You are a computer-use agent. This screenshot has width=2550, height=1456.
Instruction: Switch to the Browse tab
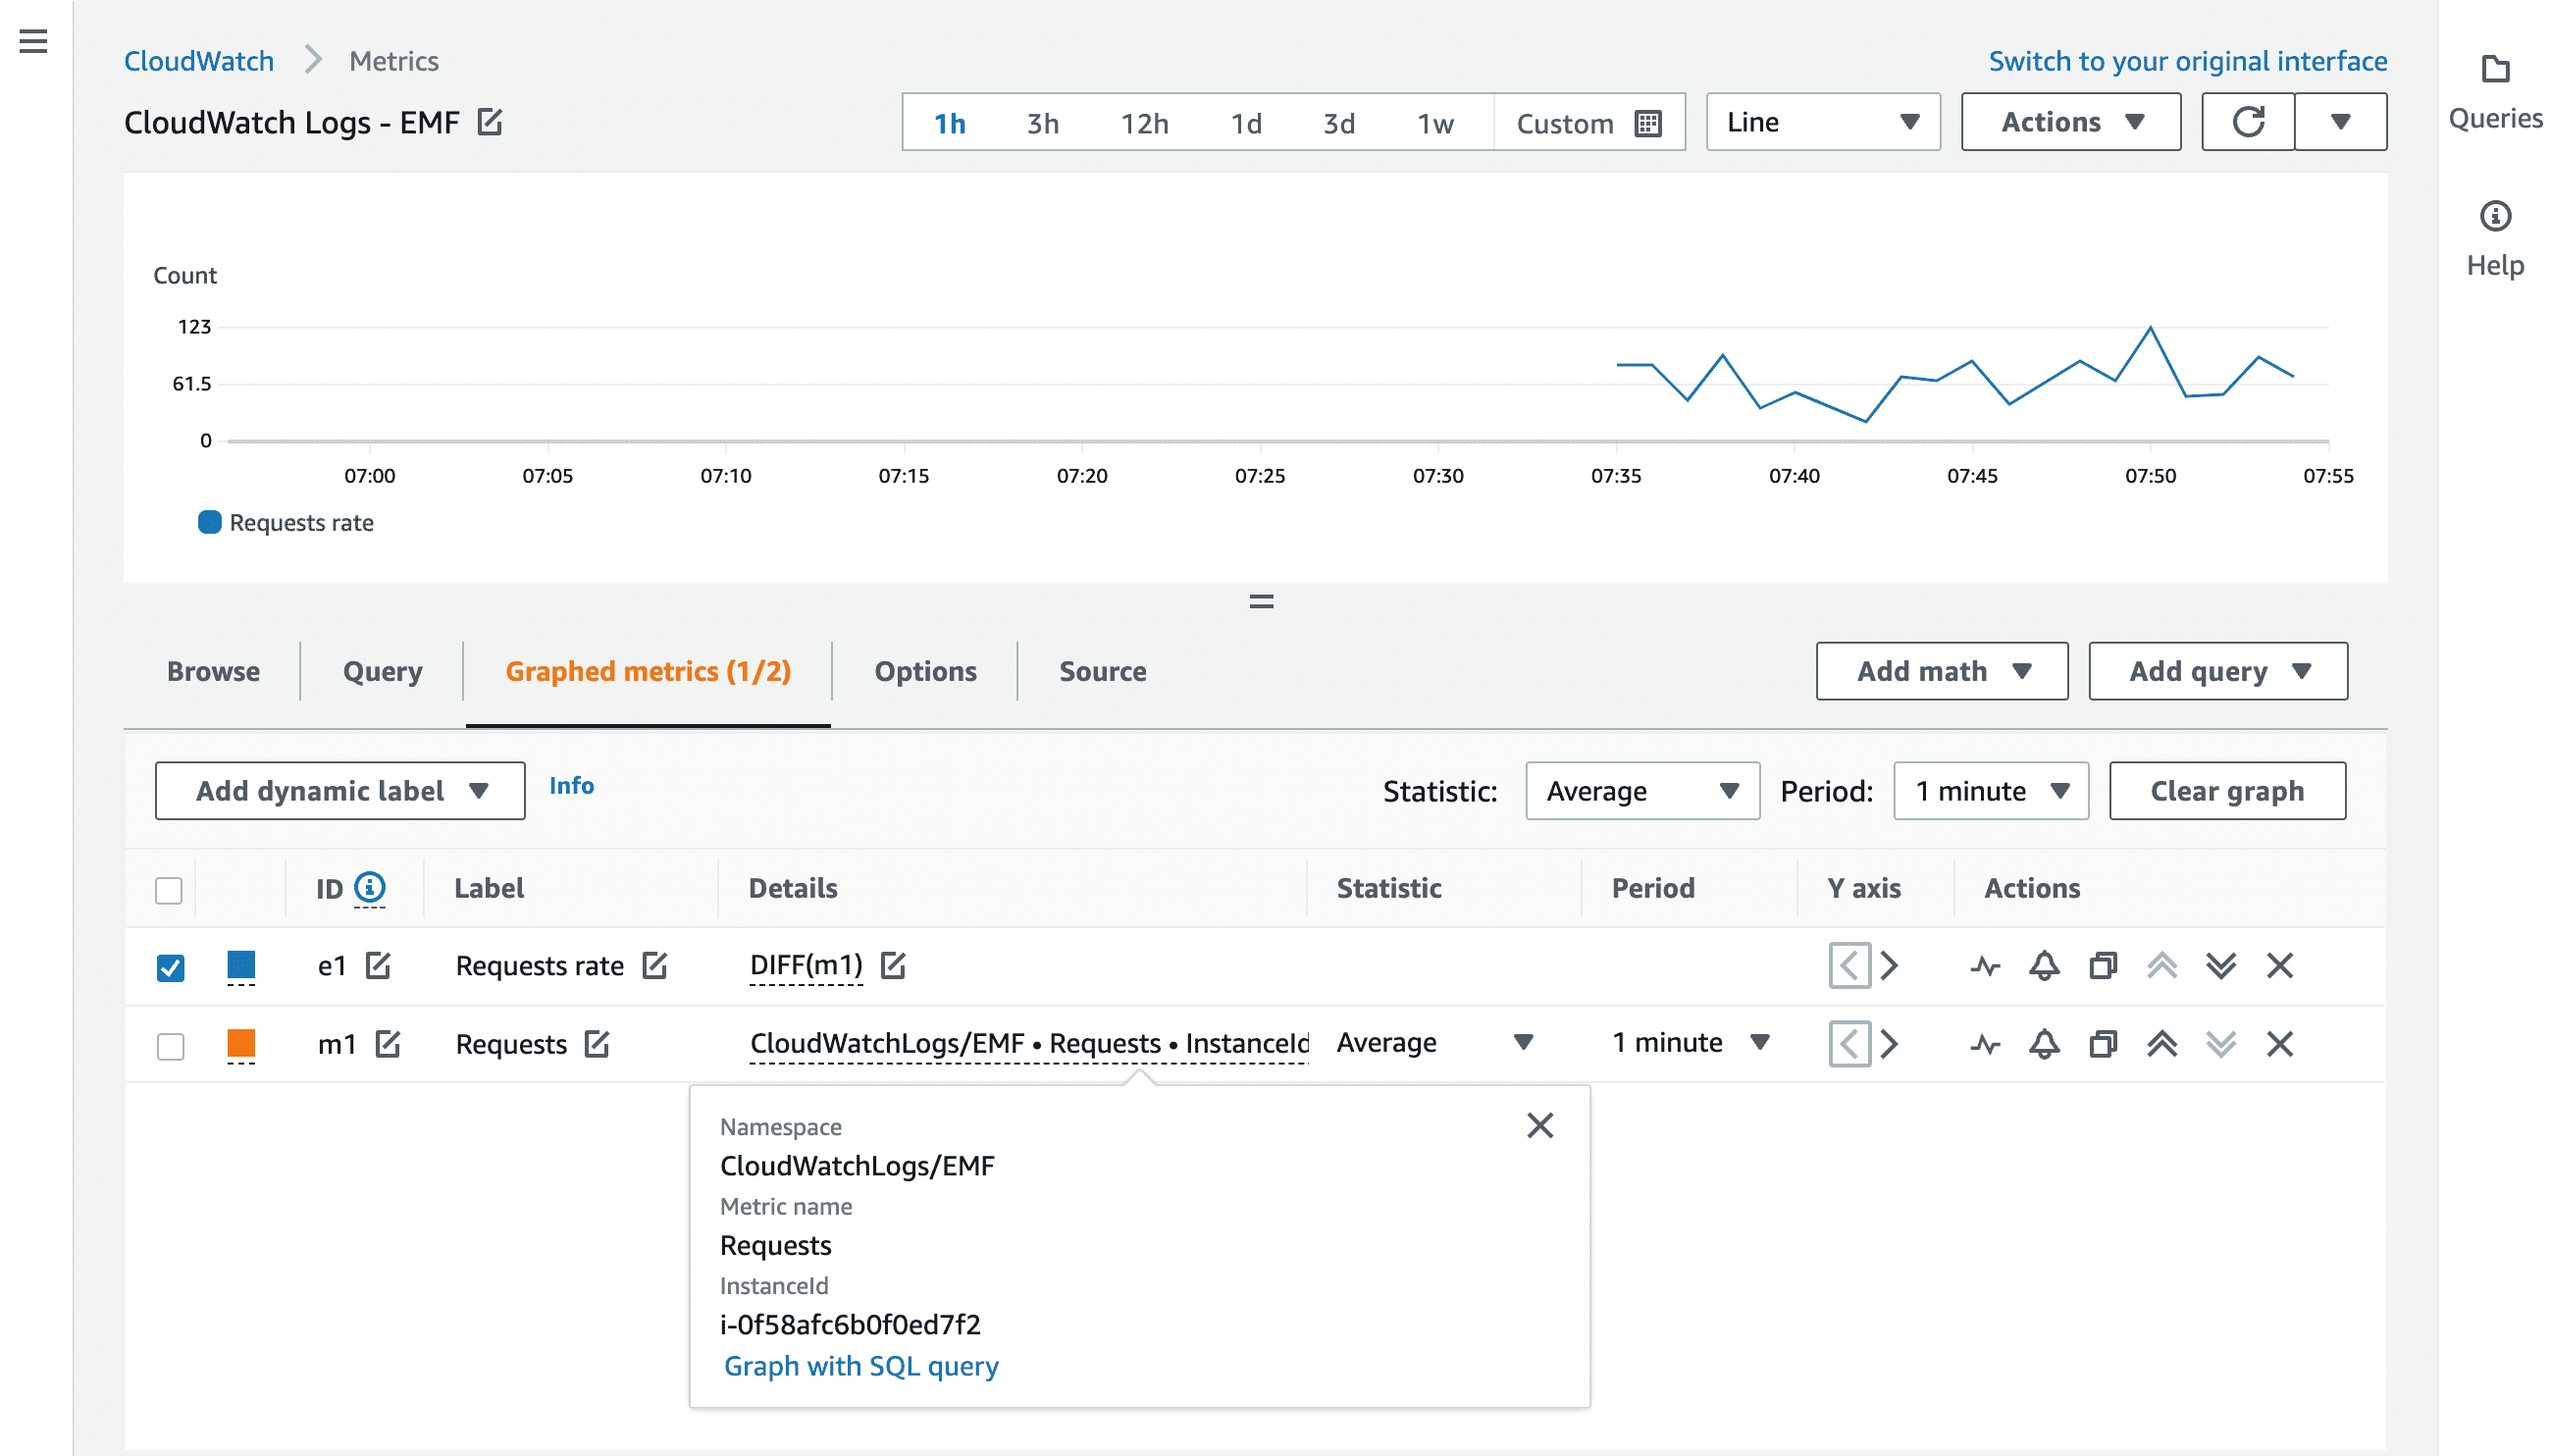pyautogui.click(x=213, y=671)
